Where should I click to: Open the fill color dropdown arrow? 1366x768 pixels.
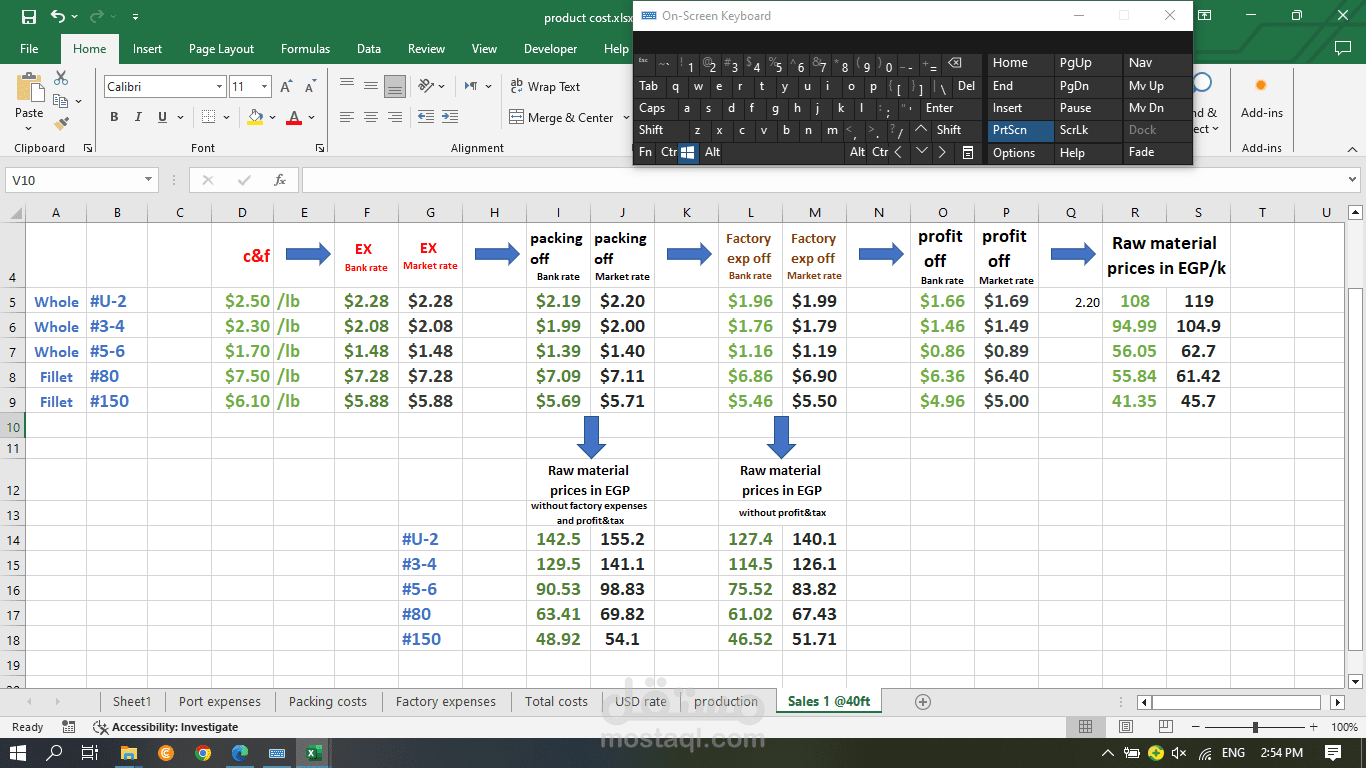tap(273, 117)
